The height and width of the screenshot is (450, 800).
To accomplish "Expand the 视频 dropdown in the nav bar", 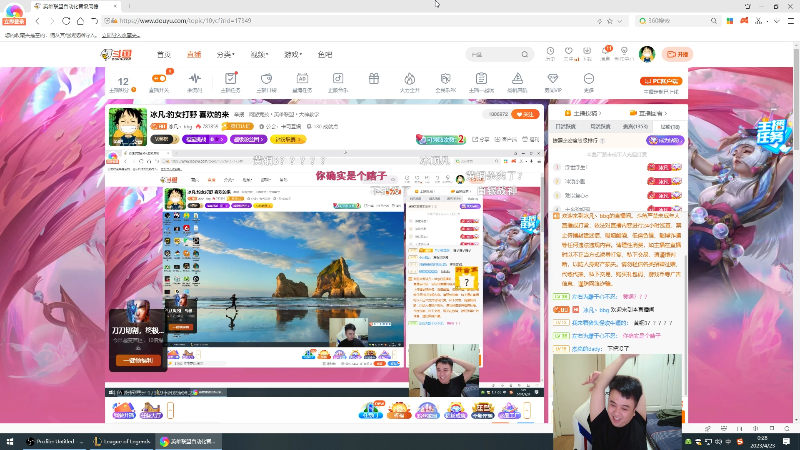I will (x=259, y=55).
